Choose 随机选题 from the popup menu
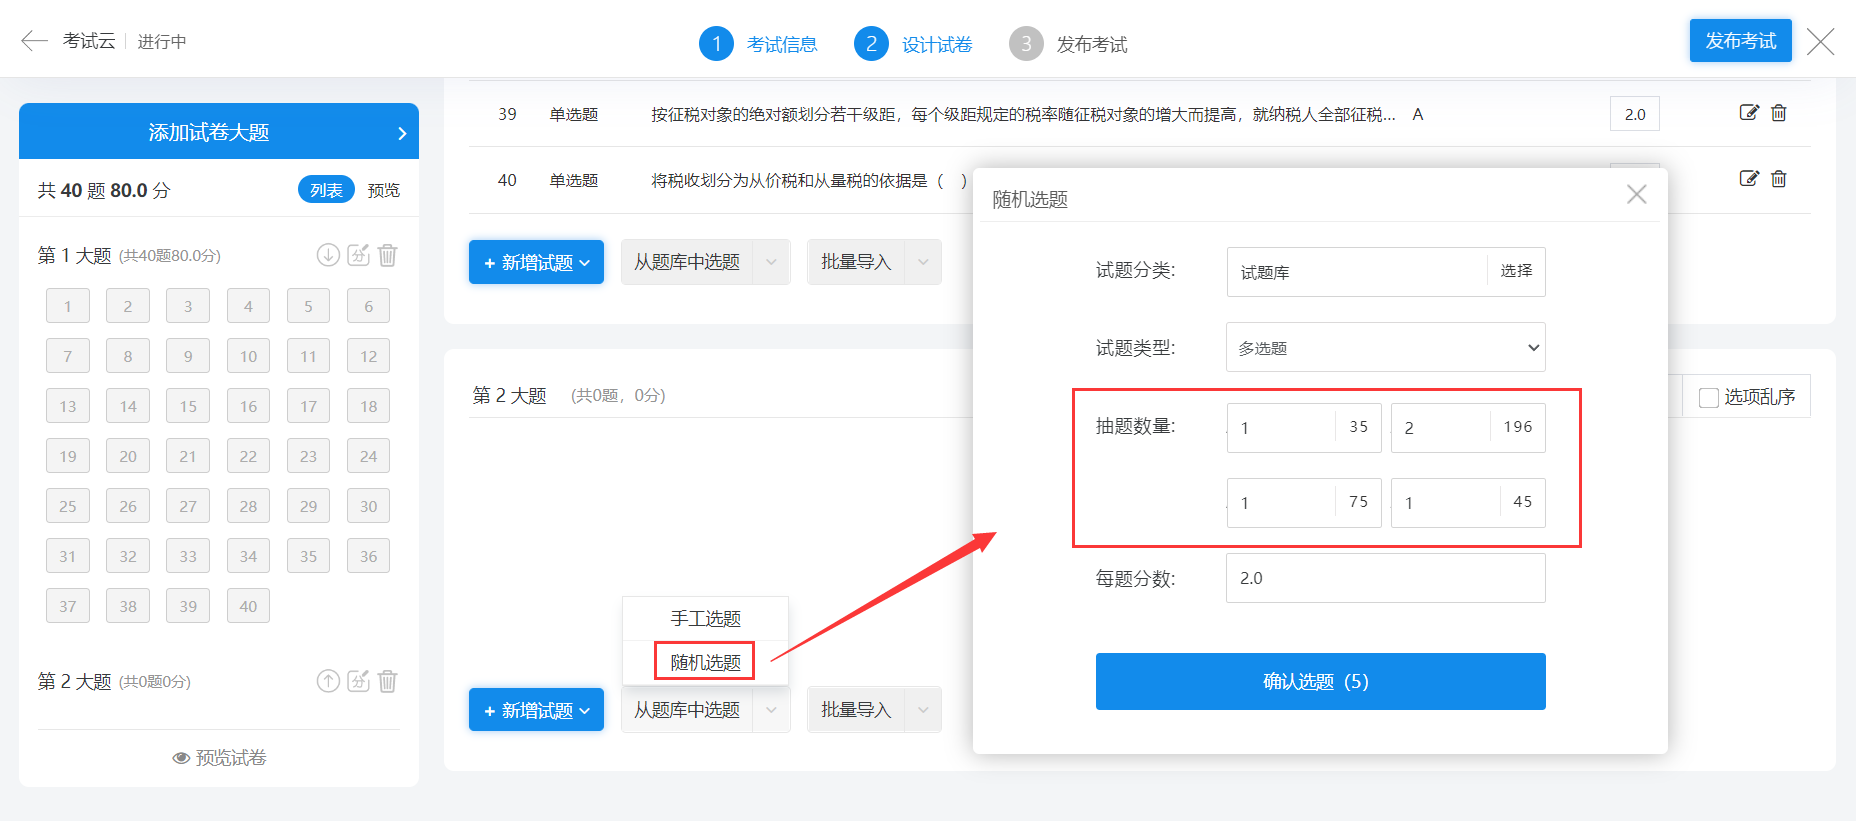 (x=705, y=662)
